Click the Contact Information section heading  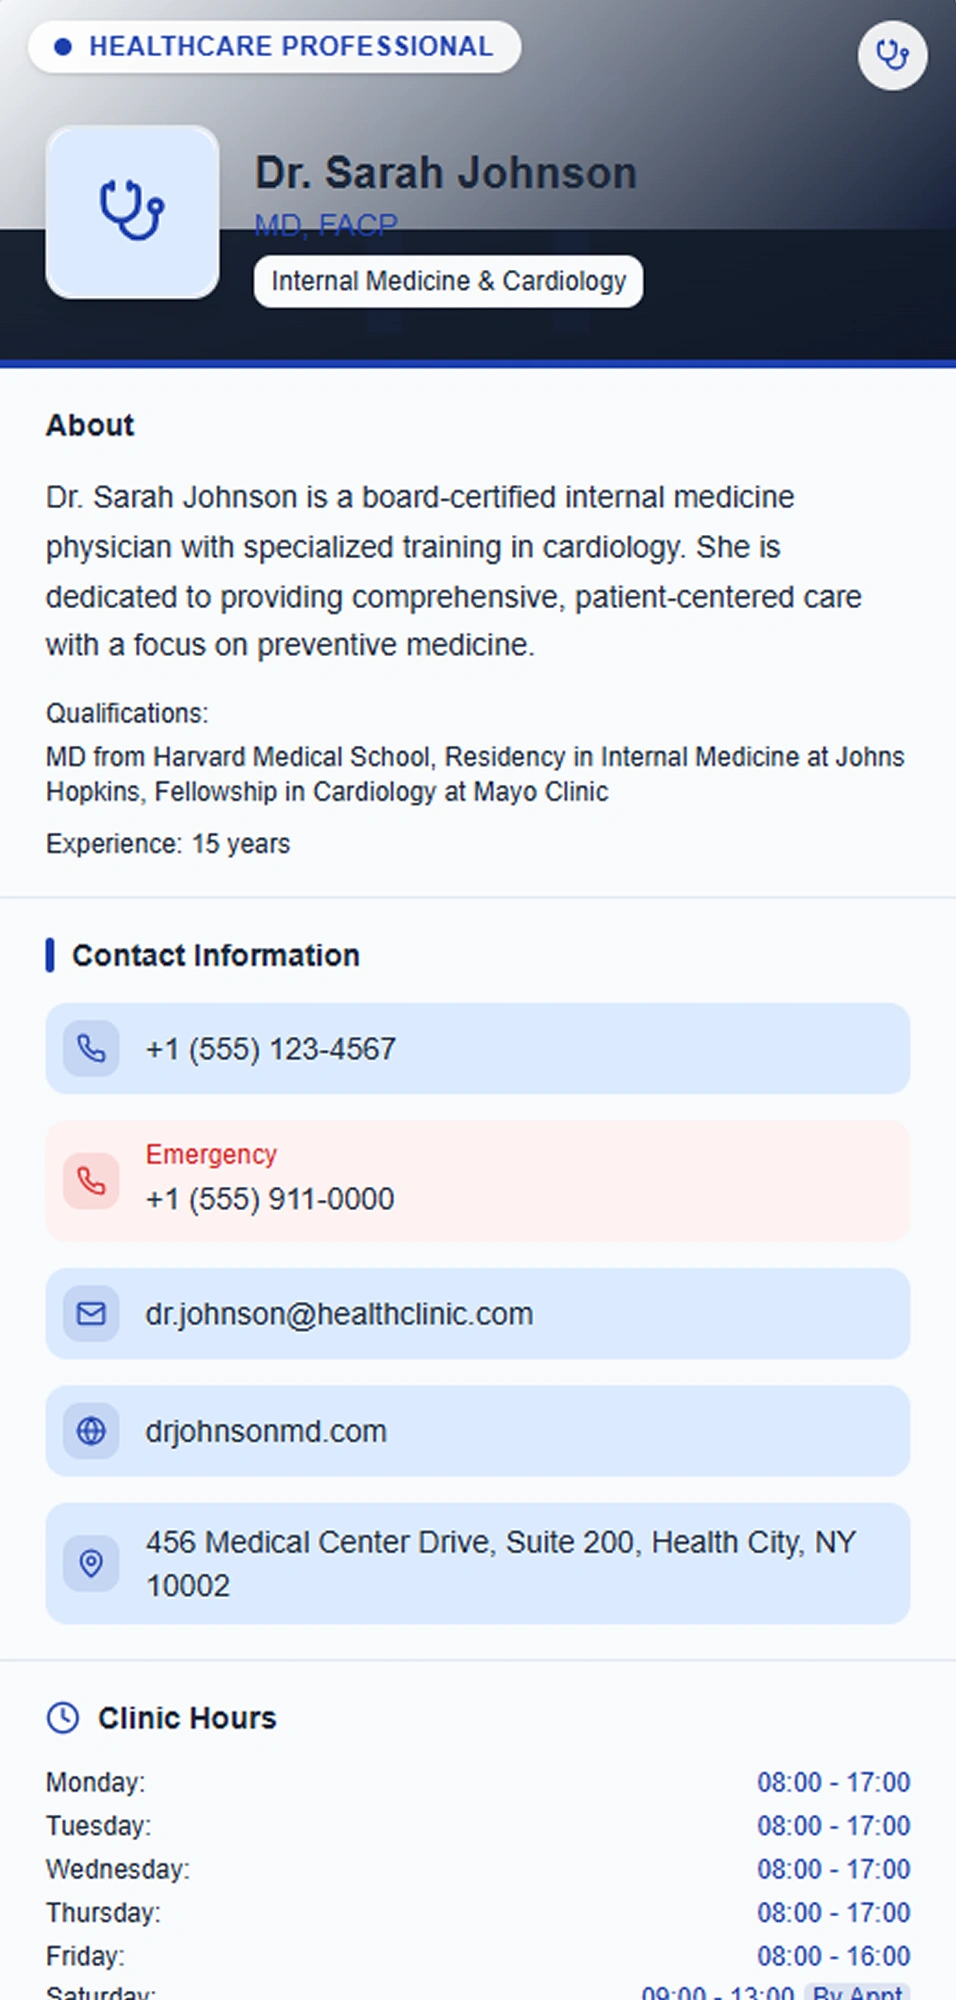[215, 955]
